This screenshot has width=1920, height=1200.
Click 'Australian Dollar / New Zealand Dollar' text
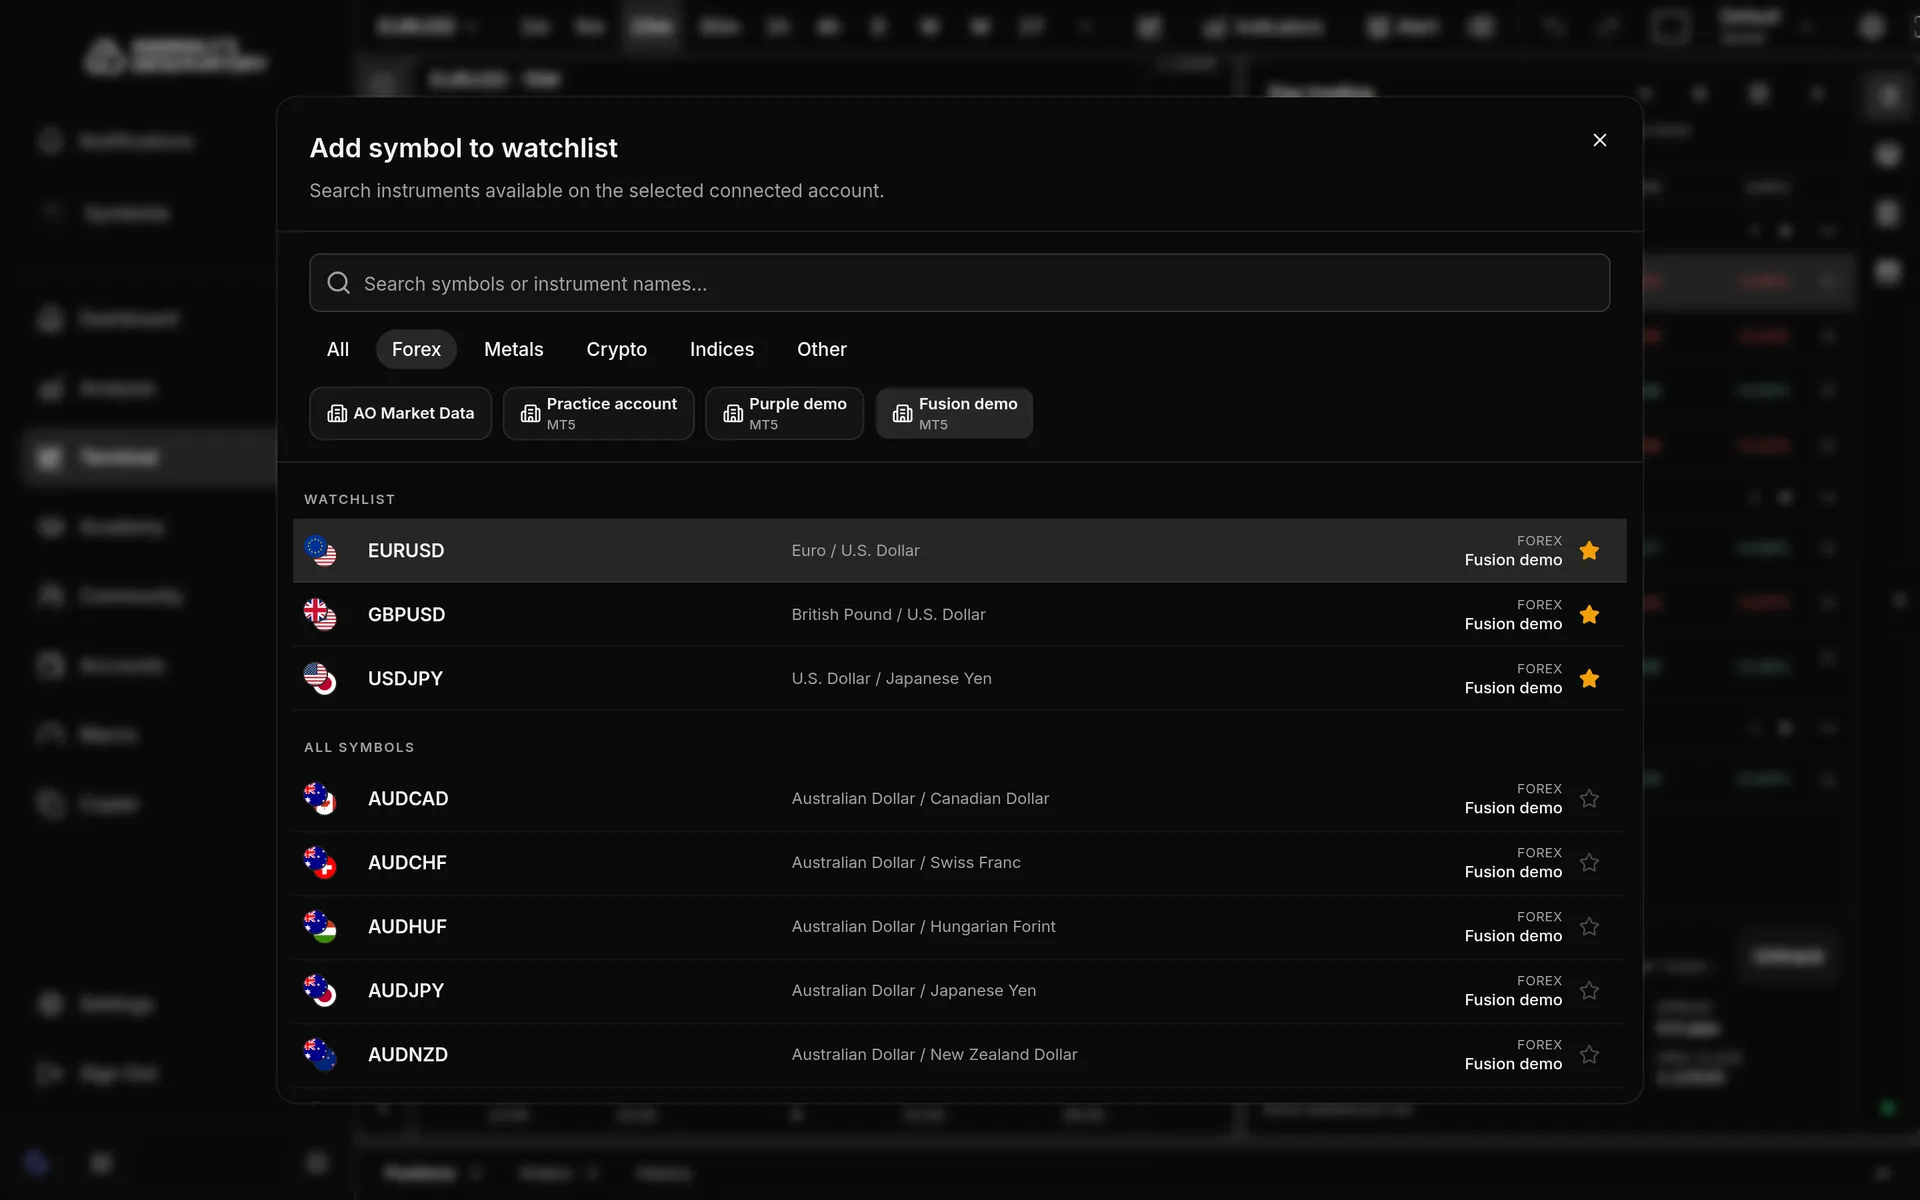pos(934,1054)
